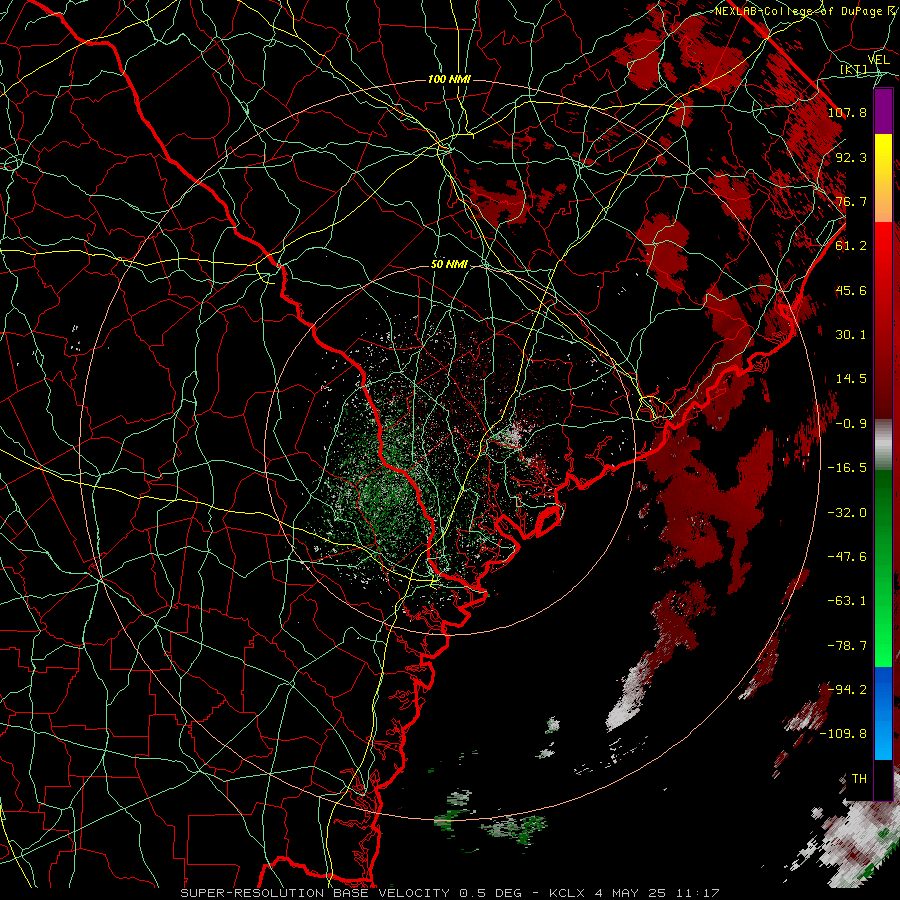Click the 61.2 velocity scale value
The height and width of the screenshot is (900, 900).
[851, 246]
